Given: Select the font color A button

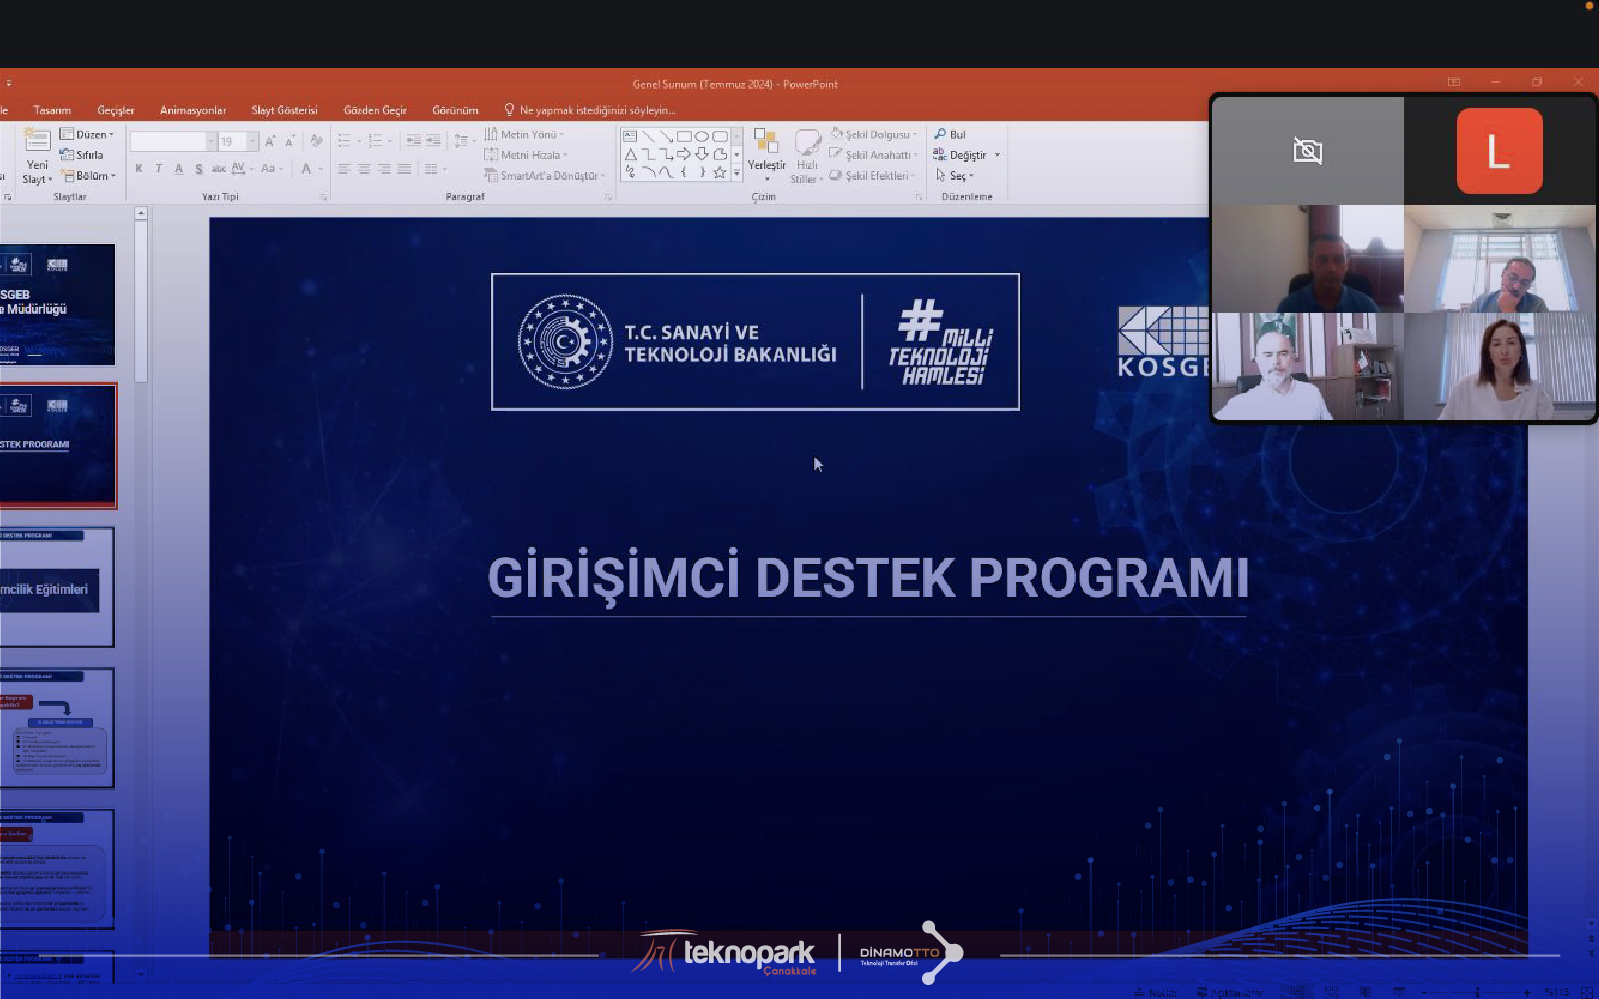Looking at the screenshot, I should point(307,169).
